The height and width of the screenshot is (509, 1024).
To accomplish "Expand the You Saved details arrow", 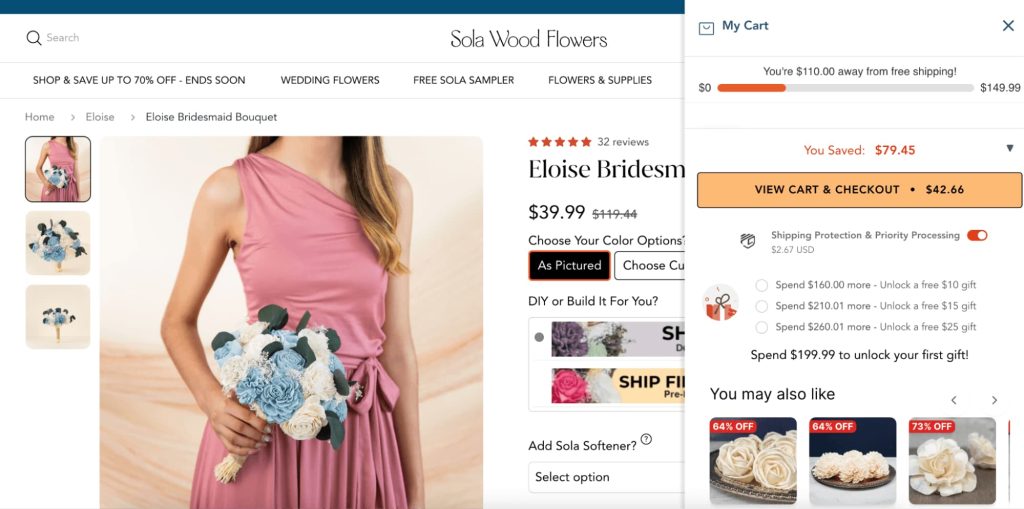I will pyautogui.click(x=1009, y=149).
